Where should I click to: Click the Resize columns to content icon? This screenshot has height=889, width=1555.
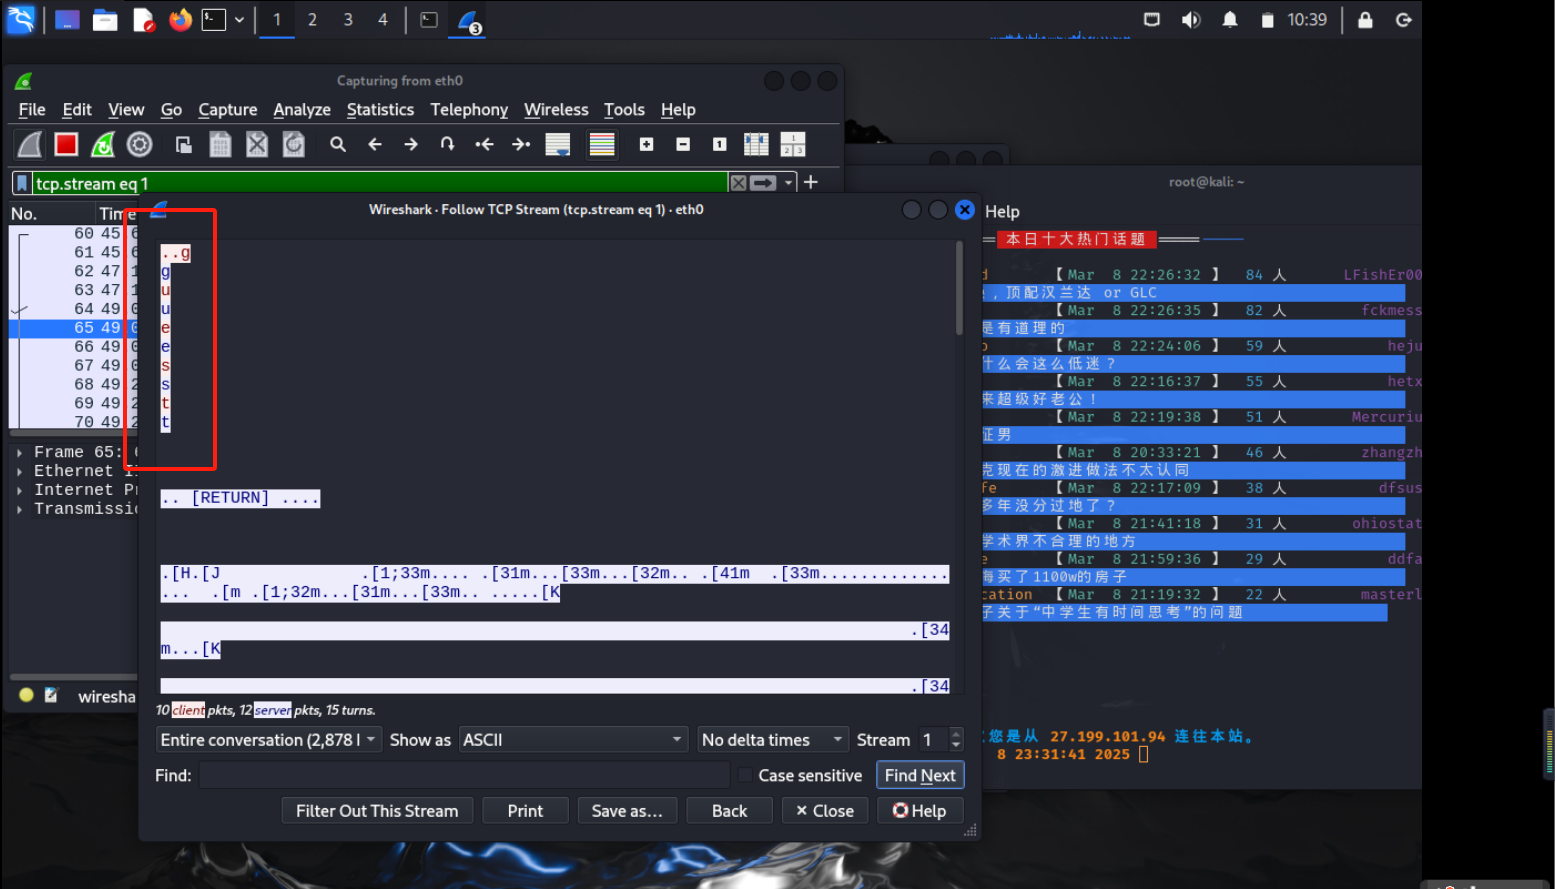tap(756, 145)
